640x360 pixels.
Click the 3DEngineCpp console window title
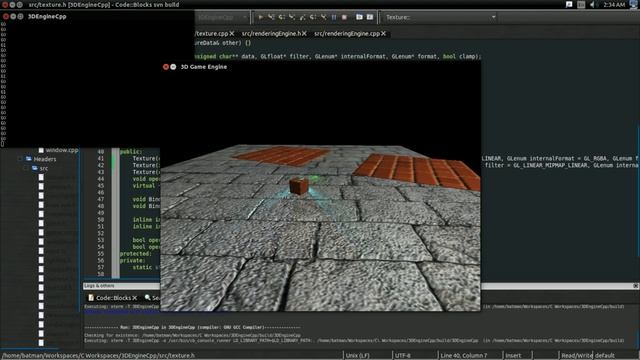(x=47, y=16)
